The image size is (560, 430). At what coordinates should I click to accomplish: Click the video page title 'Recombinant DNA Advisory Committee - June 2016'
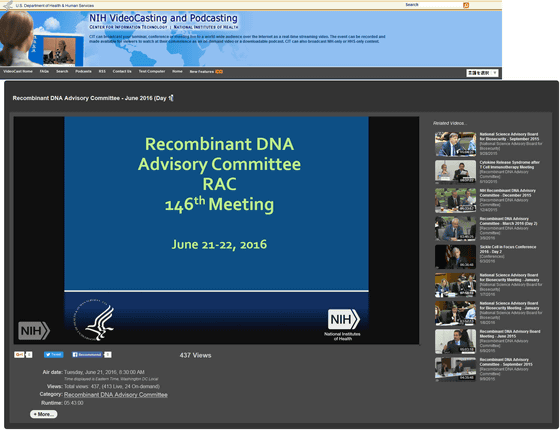coord(93,98)
